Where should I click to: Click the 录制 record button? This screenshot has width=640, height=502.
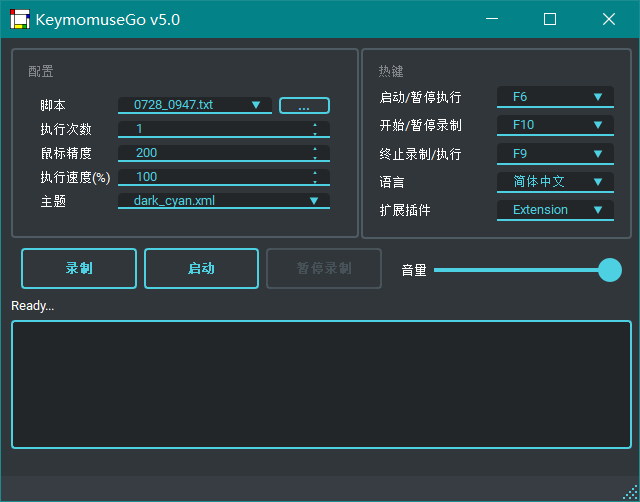click(x=79, y=269)
